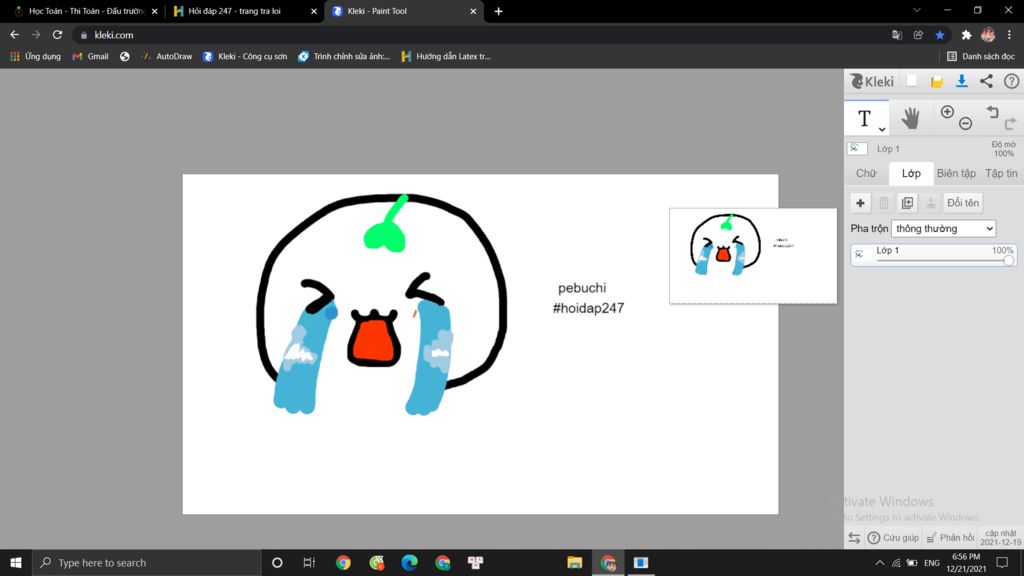Open the Chrome three-dot menu
Viewport: 1024px width, 576px height.
pos(1010,35)
